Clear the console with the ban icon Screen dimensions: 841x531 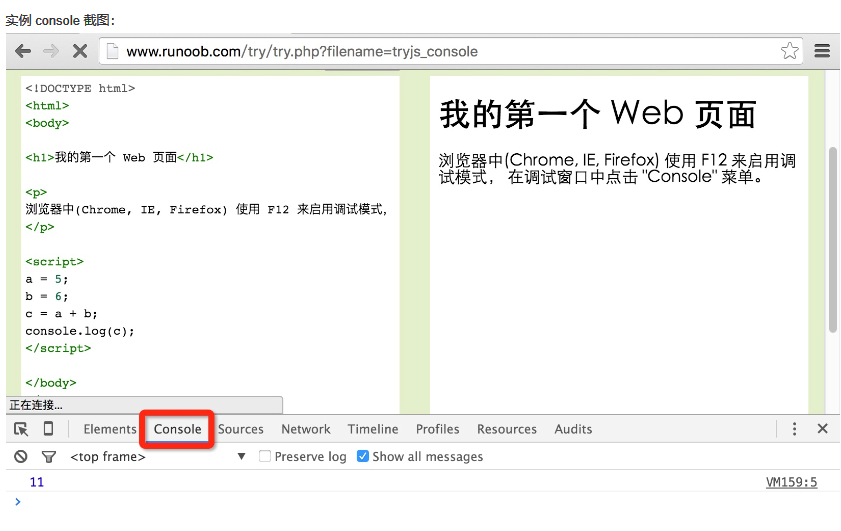[20, 456]
